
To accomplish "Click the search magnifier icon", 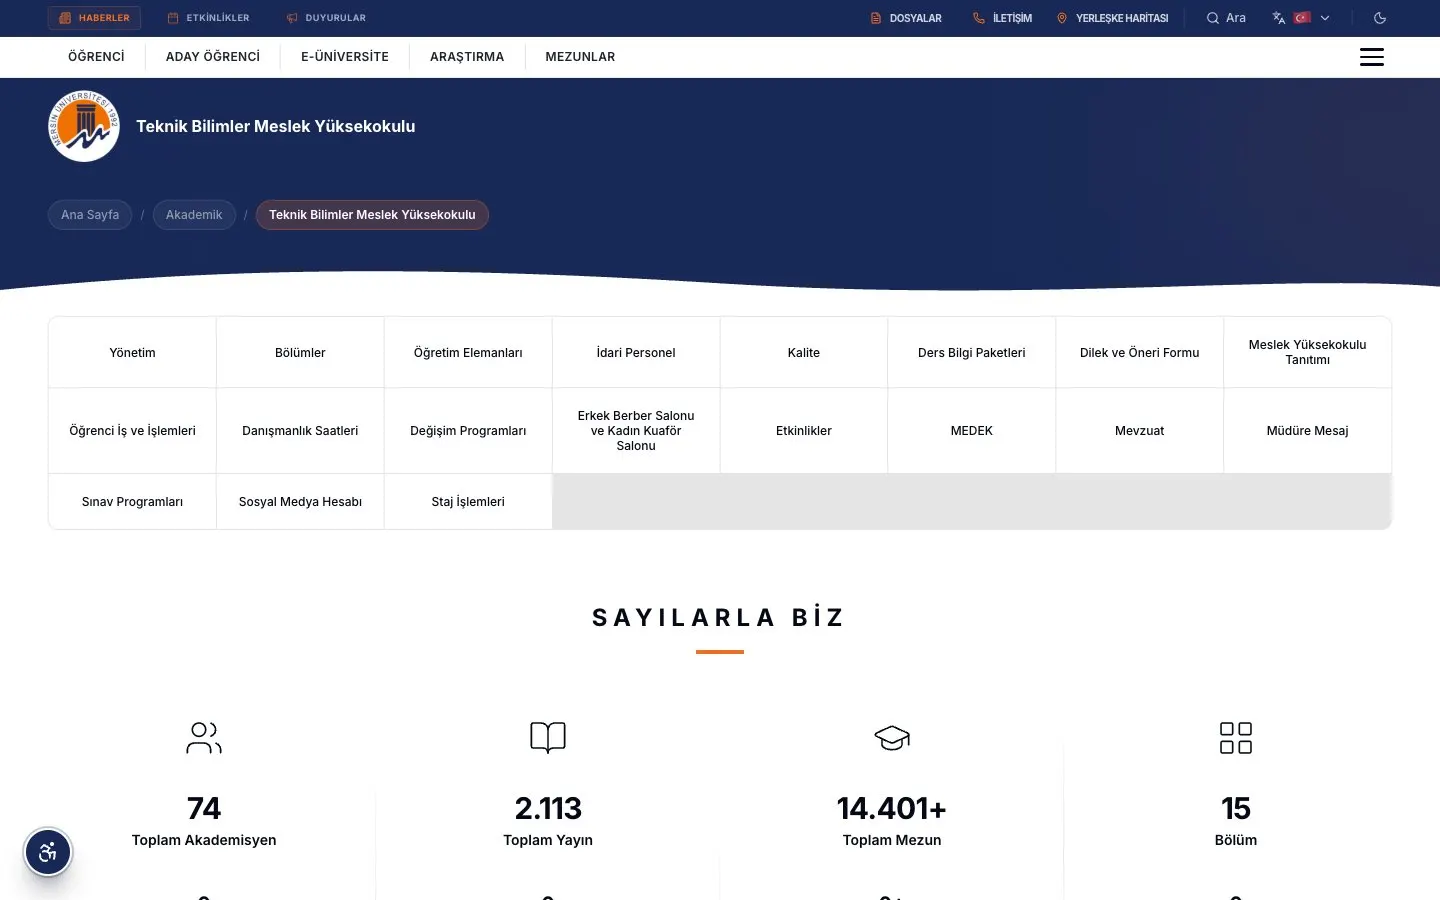I will pyautogui.click(x=1212, y=18).
